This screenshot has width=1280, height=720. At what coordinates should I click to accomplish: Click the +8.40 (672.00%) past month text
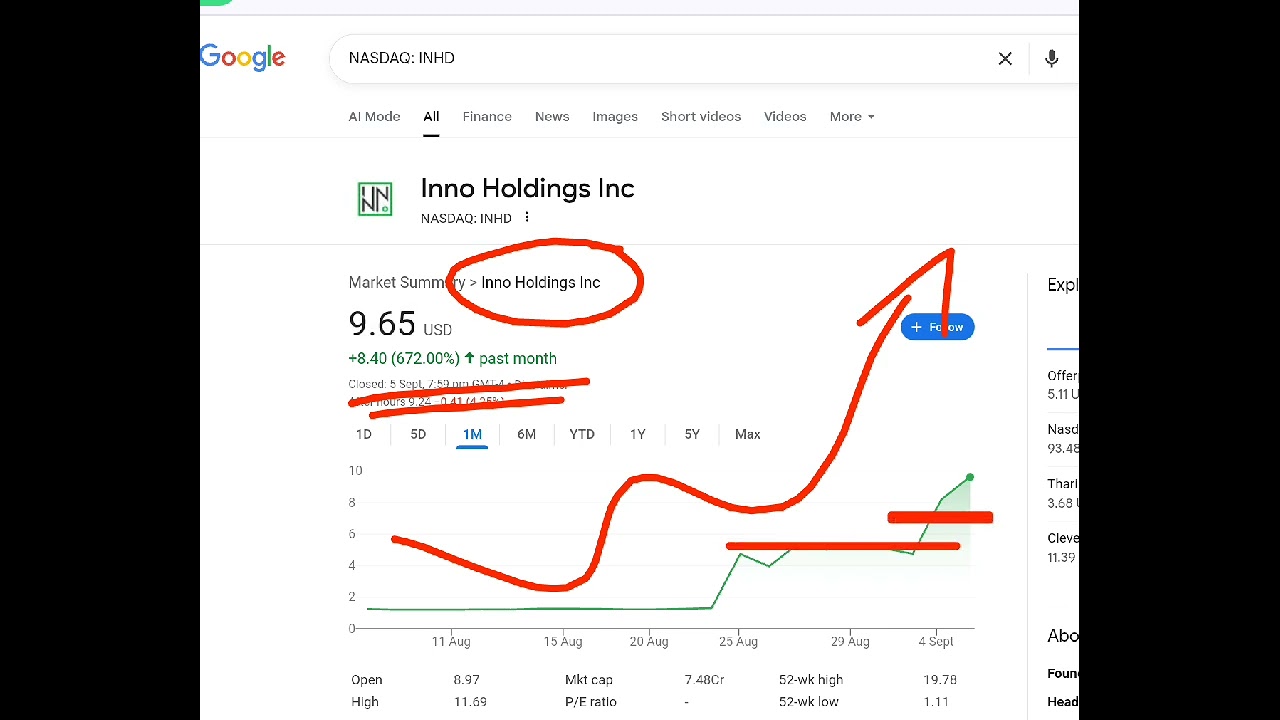[452, 358]
